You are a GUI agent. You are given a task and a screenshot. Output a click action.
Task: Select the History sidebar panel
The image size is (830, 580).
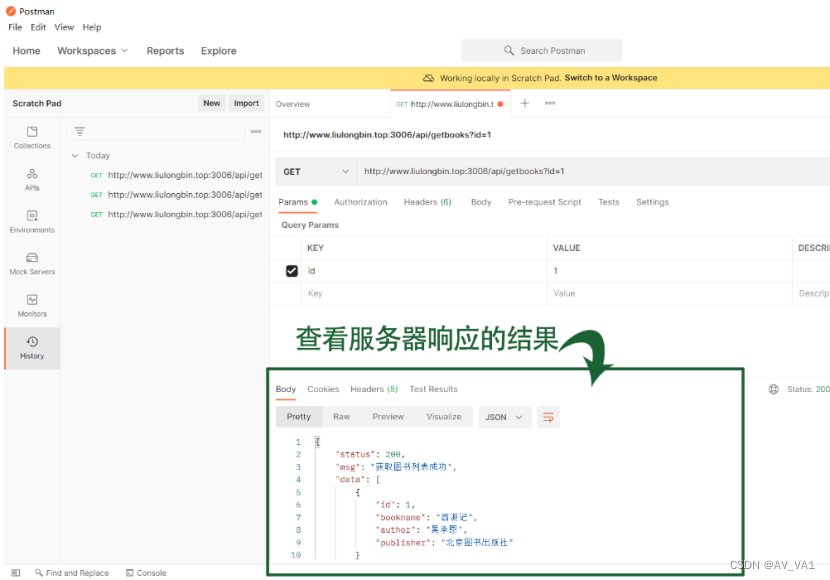(32, 348)
